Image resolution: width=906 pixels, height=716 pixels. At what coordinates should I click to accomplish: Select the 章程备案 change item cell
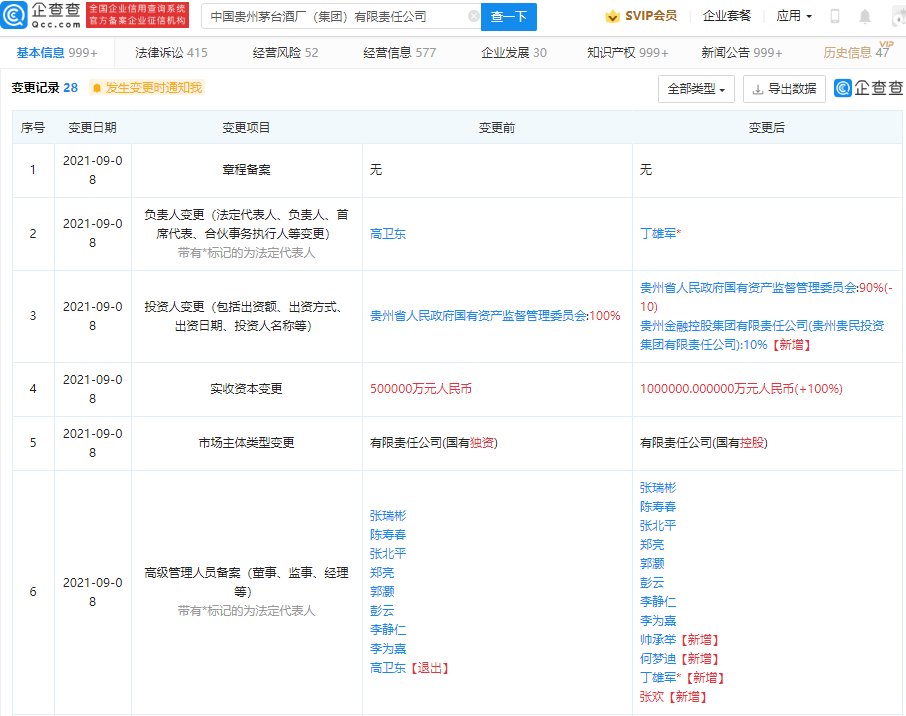pos(247,170)
